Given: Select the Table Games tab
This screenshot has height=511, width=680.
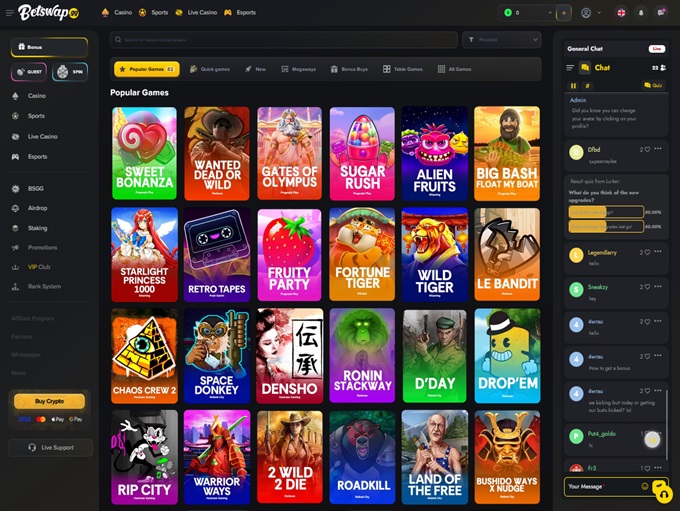Looking at the screenshot, I should click(x=403, y=69).
